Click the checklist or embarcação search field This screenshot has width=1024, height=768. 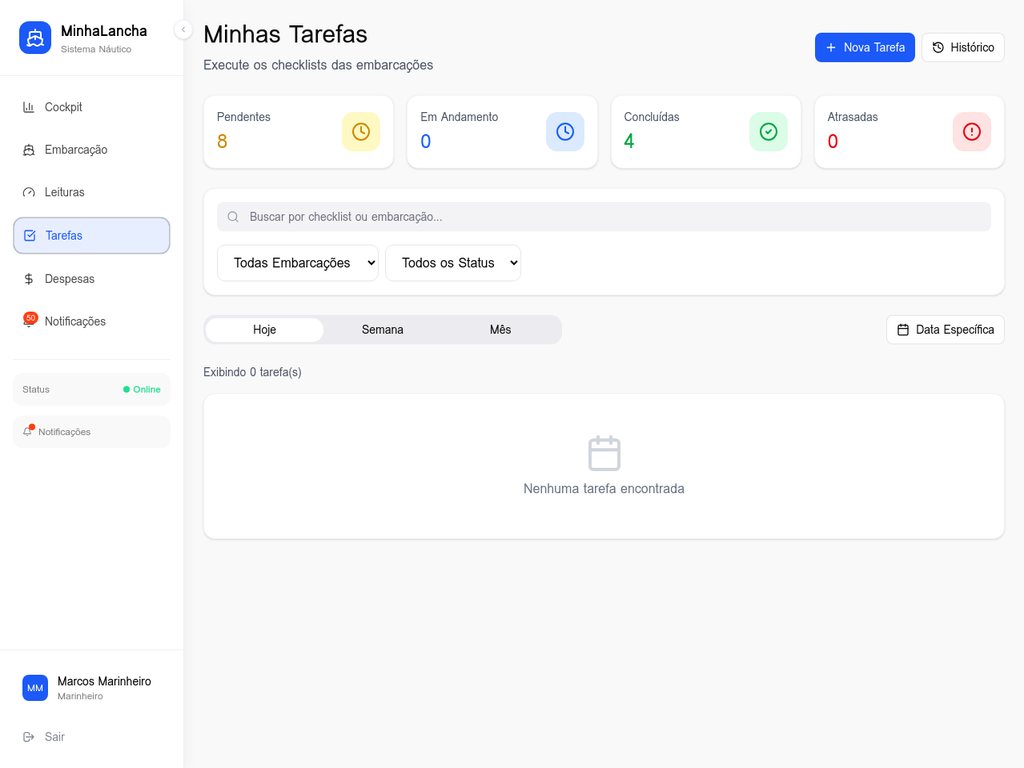(604, 217)
